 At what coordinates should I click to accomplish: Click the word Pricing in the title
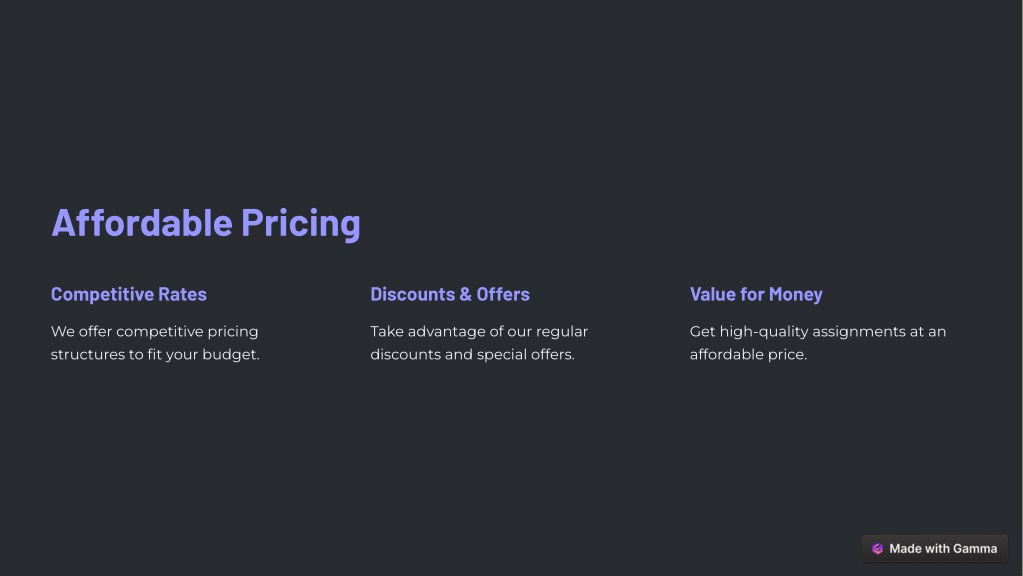pos(301,224)
